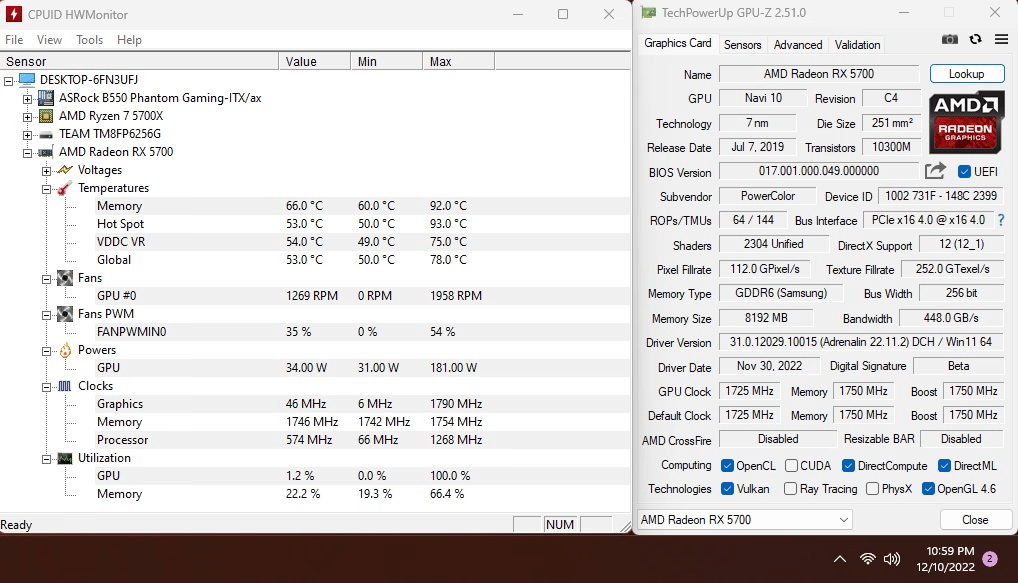Viewport: 1018px width, 583px height.
Task: Click the Fans PWM icon
Action: coord(65,314)
